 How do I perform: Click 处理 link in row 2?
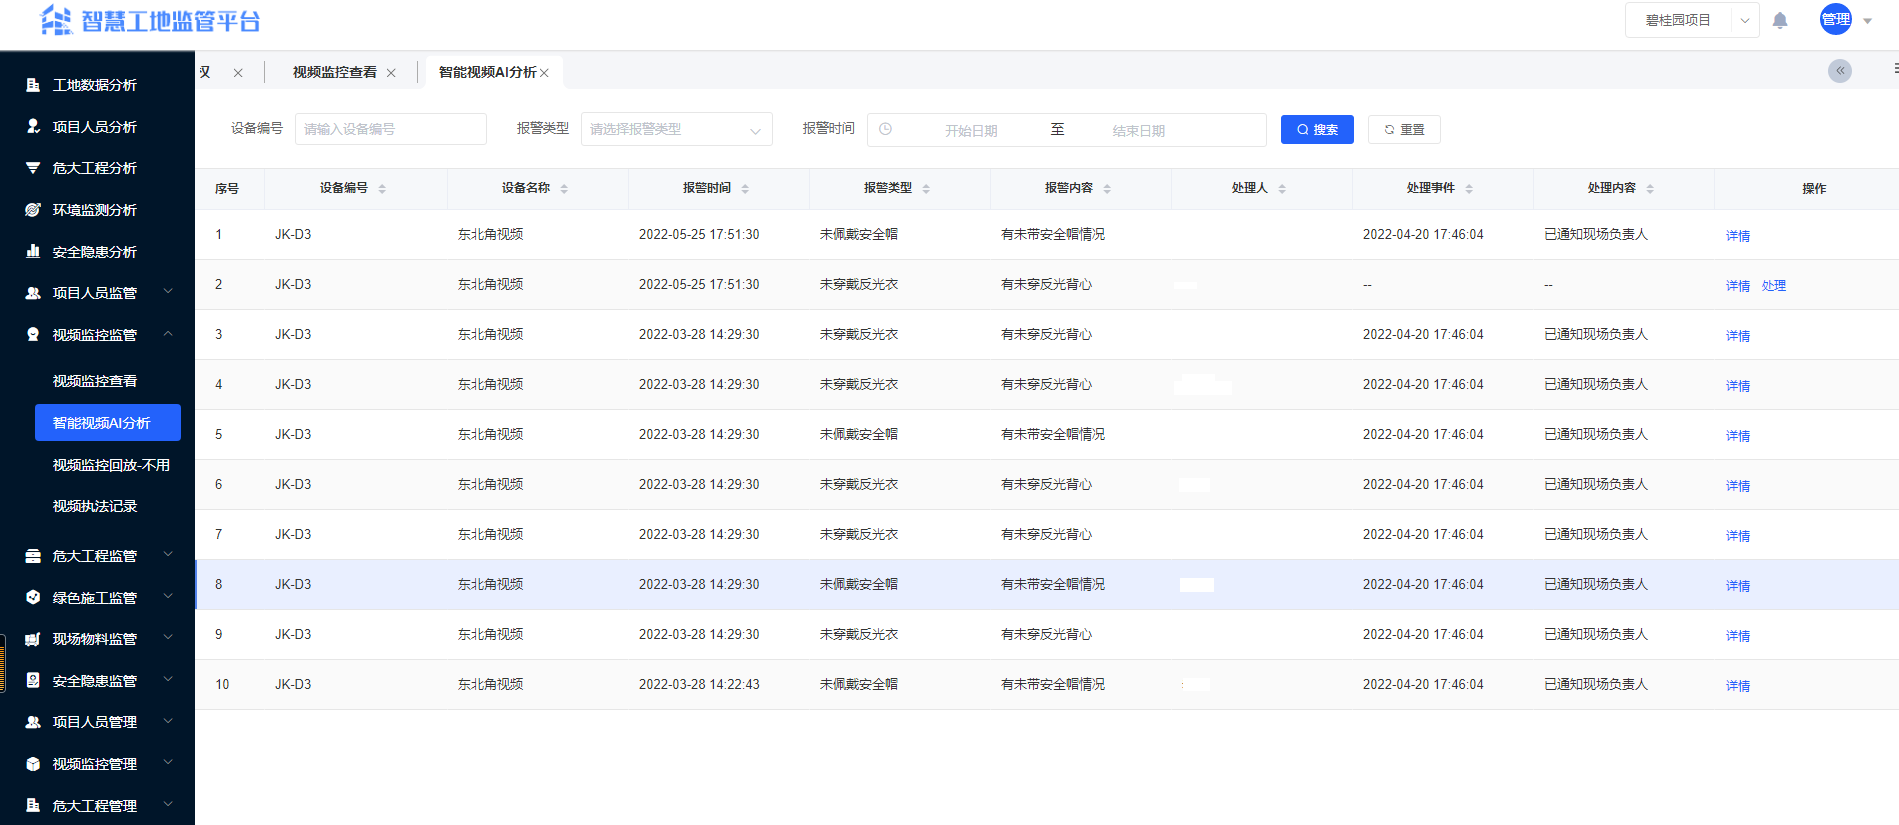click(1773, 286)
